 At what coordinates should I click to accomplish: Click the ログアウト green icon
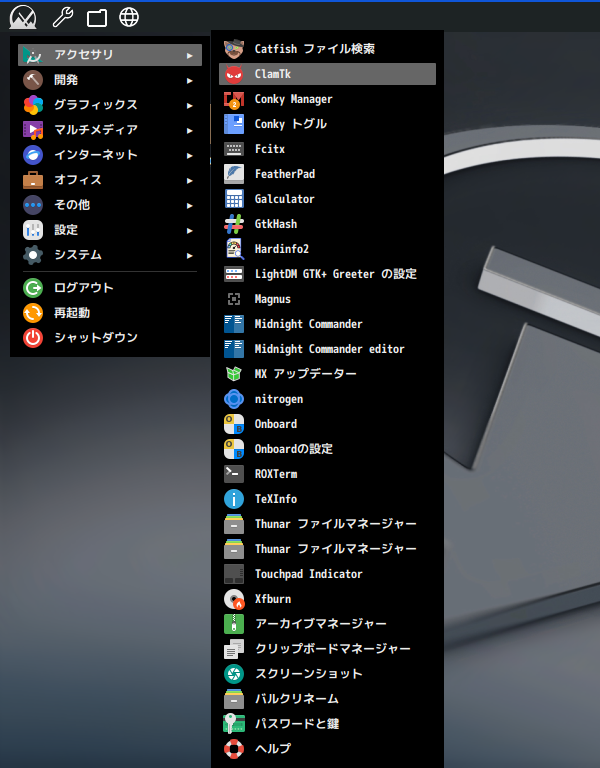[x=33, y=288]
